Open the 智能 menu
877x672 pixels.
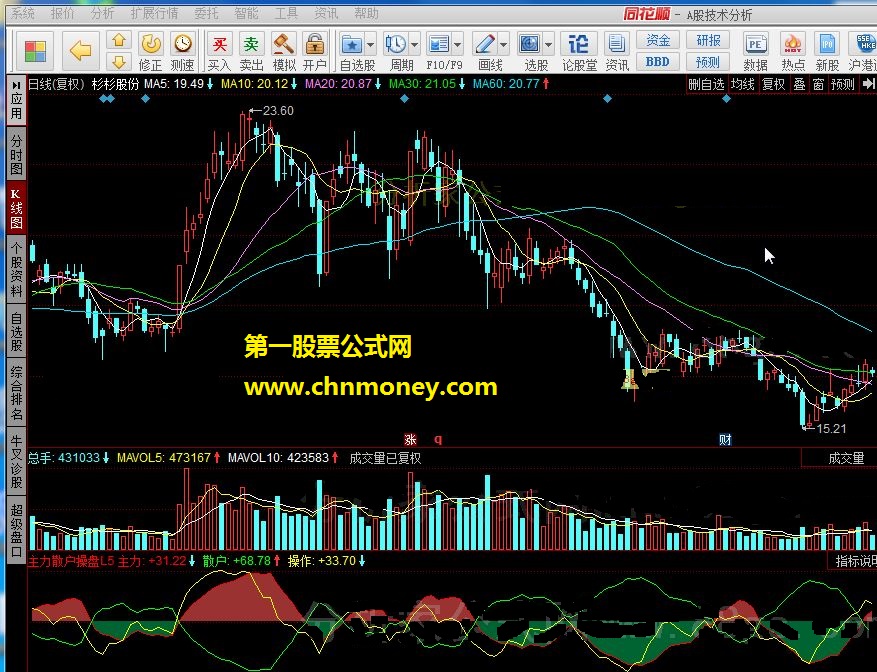(x=246, y=13)
